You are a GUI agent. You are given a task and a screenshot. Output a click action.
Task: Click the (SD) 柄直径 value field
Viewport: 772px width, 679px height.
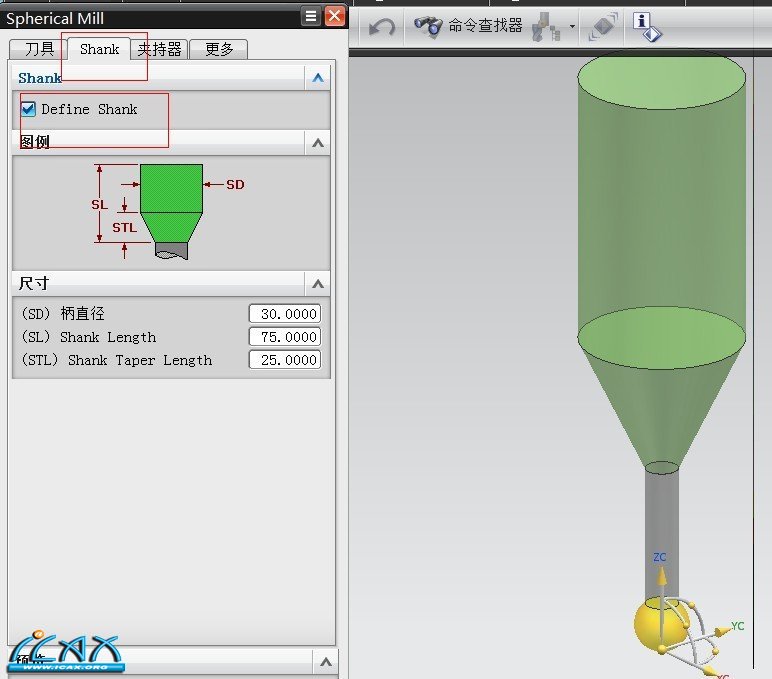[x=285, y=314]
